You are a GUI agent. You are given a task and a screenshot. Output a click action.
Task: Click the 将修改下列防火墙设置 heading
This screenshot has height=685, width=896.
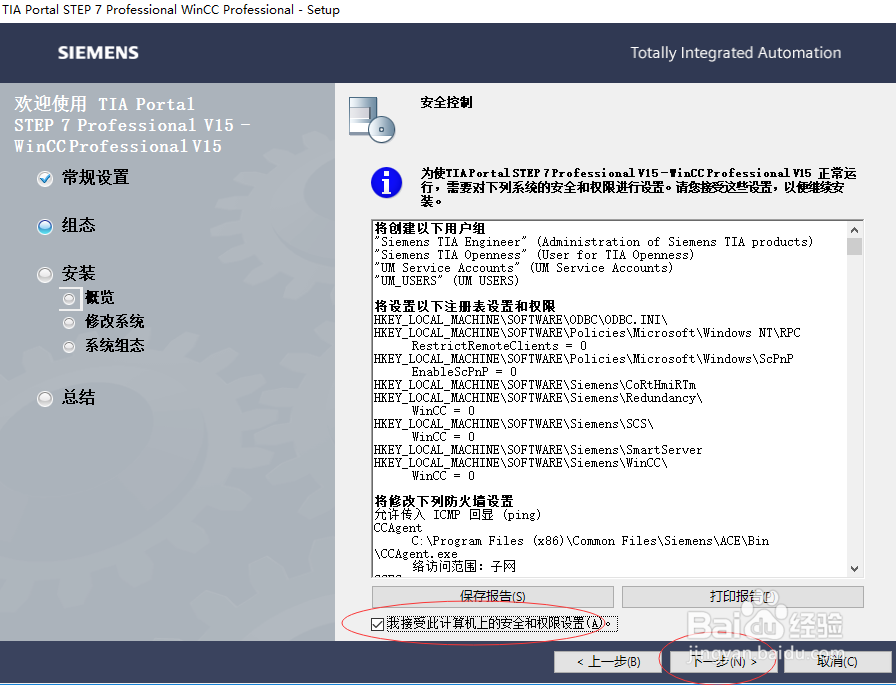pyautogui.click(x=444, y=501)
